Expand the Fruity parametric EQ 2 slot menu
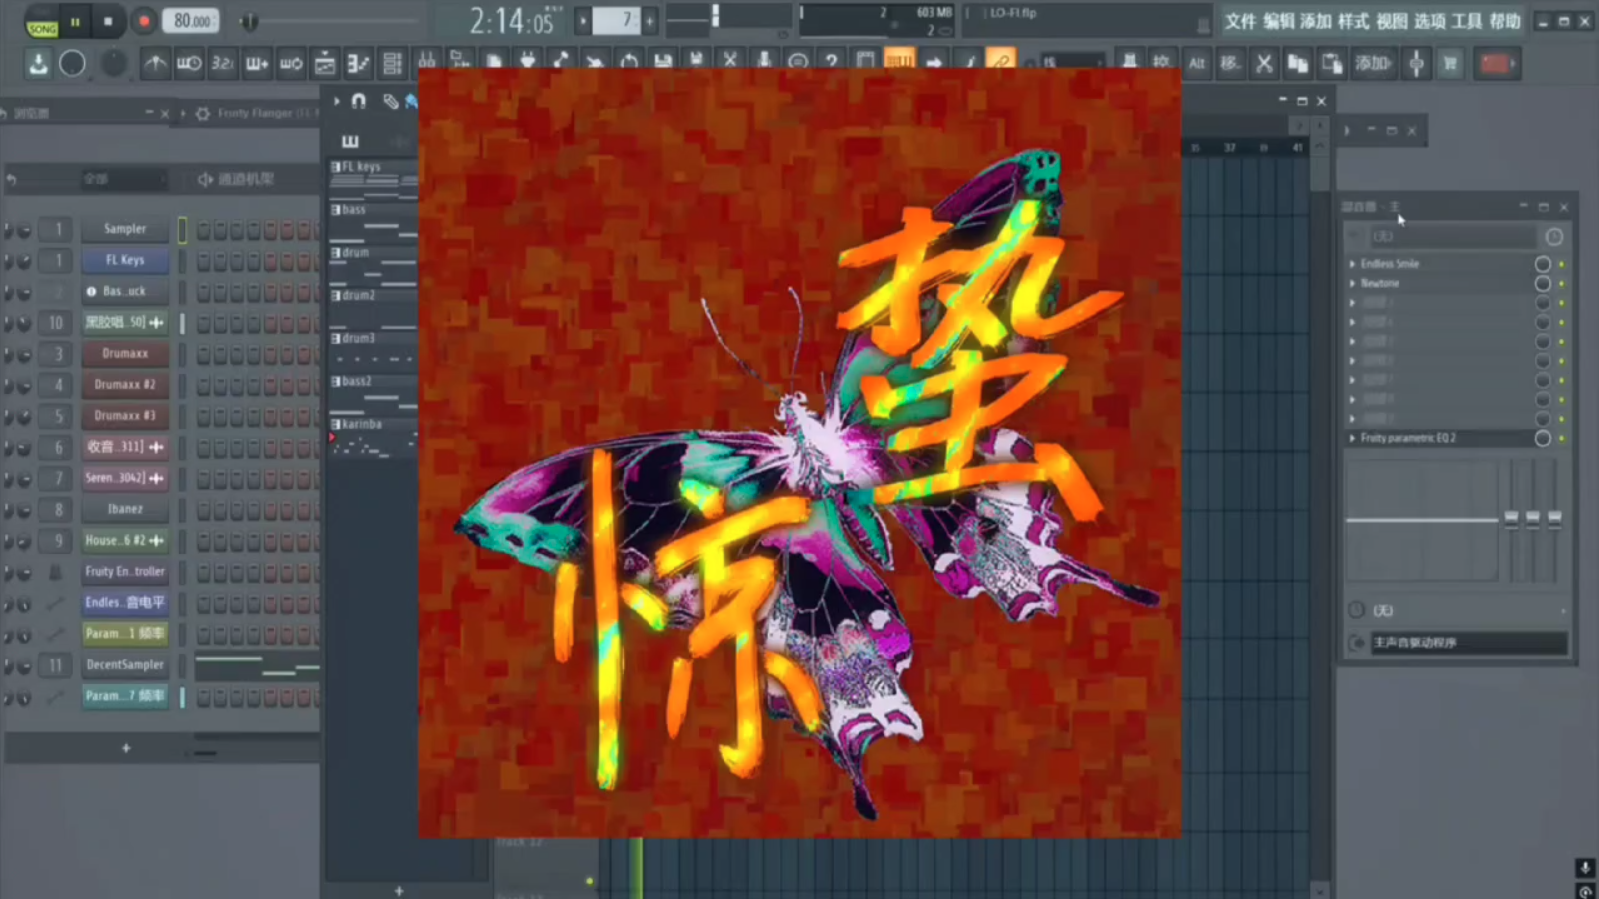 [x=1352, y=438]
